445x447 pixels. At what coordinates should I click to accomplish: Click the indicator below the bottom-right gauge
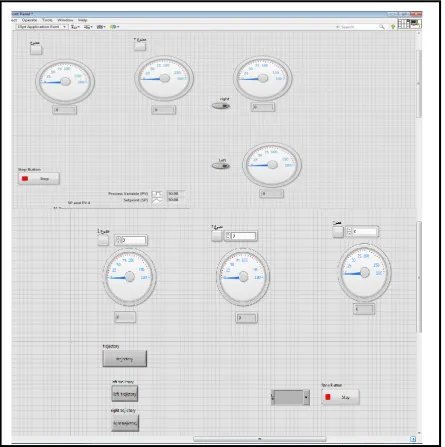(x=364, y=309)
